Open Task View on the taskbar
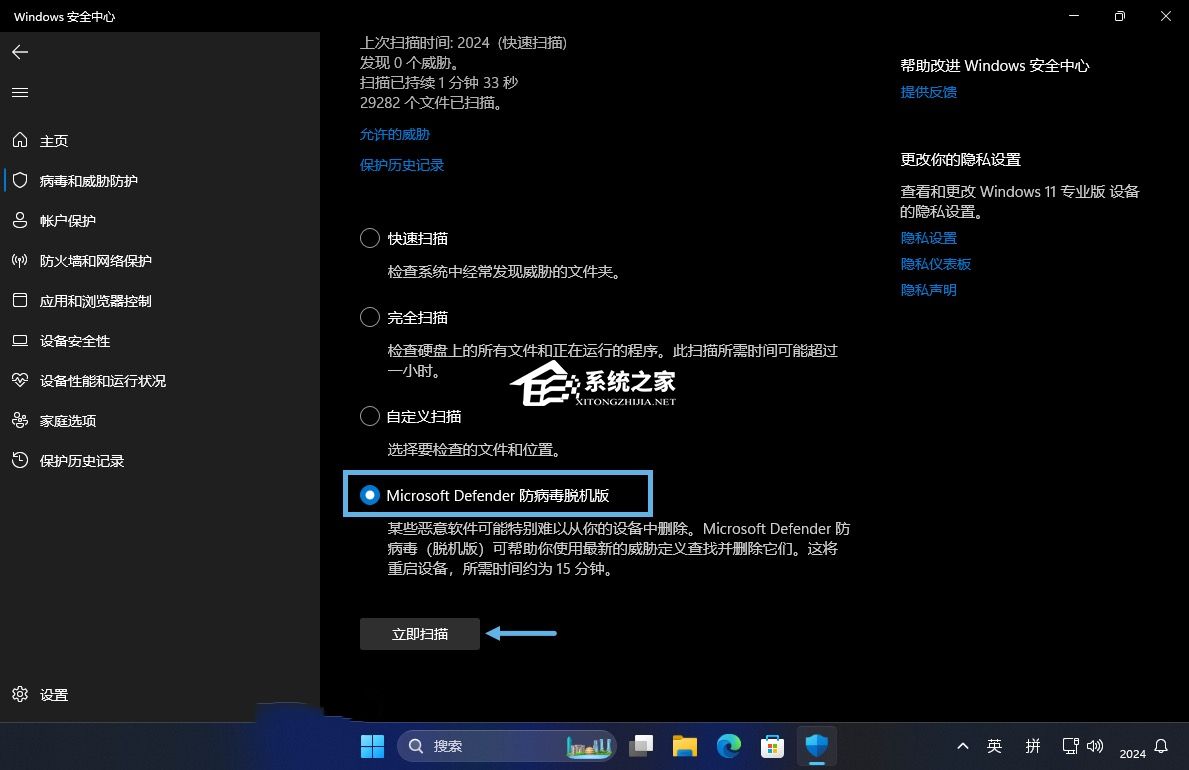The height and width of the screenshot is (770, 1189). tap(642, 746)
